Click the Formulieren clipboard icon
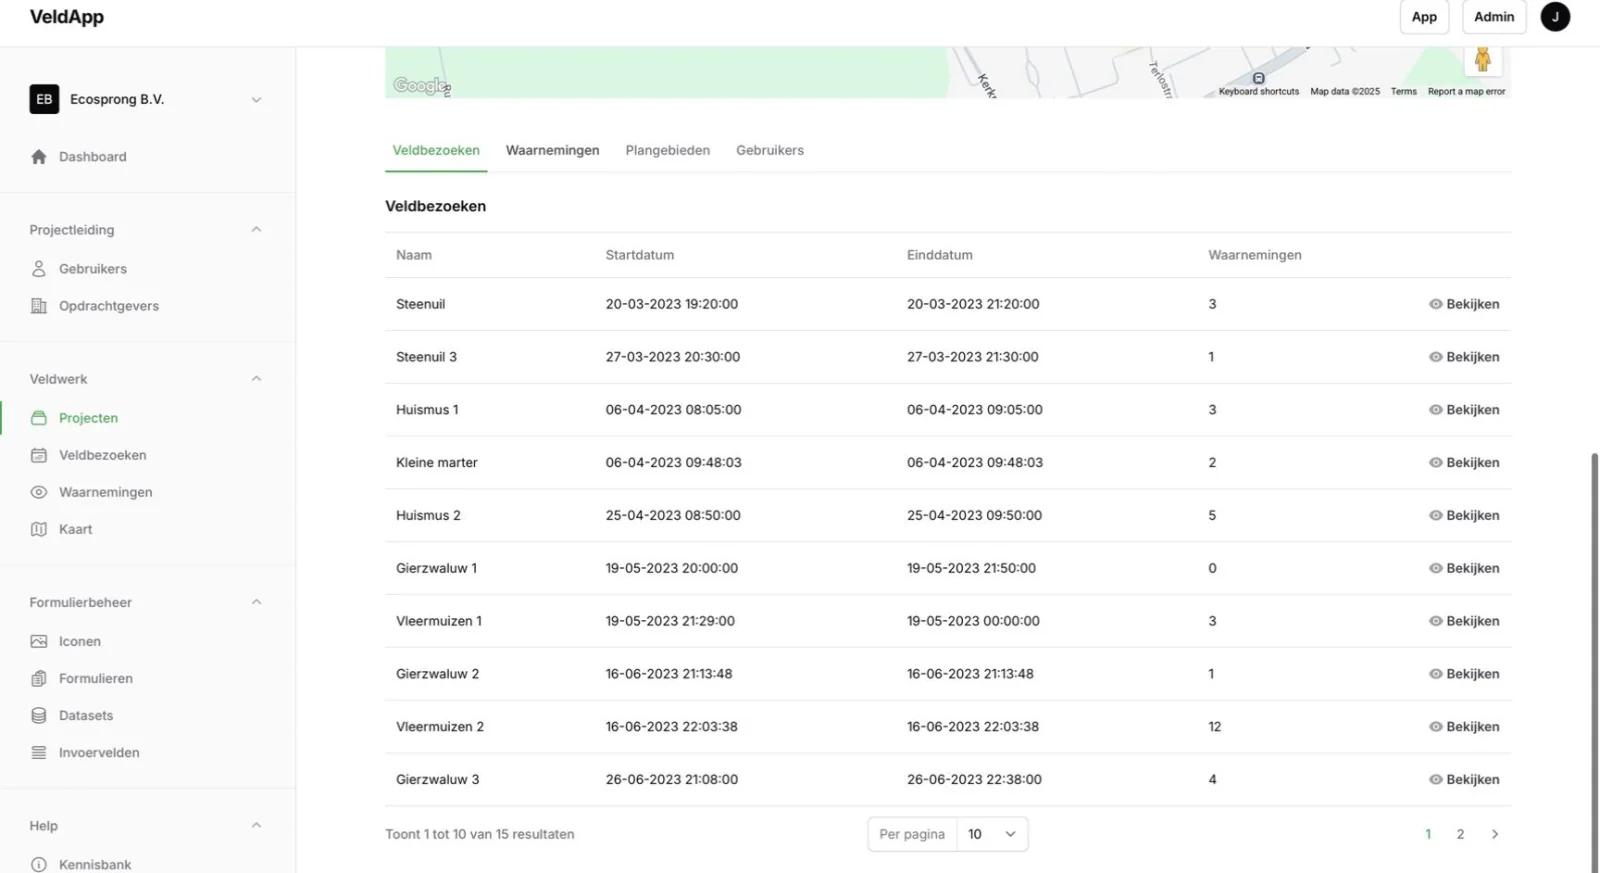This screenshot has height=873, width=1600. pyautogui.click(x=39, y=678)
